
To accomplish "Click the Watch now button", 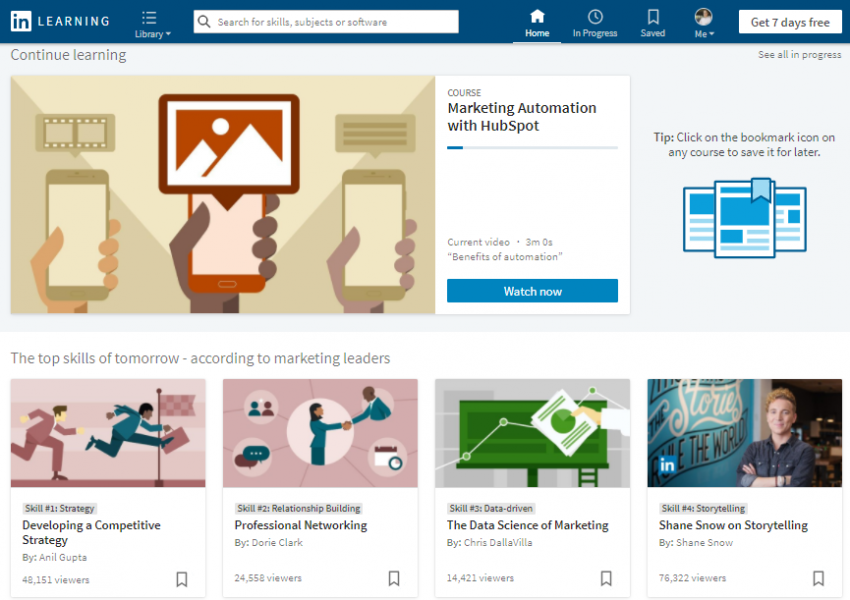I will pos(532,291).
